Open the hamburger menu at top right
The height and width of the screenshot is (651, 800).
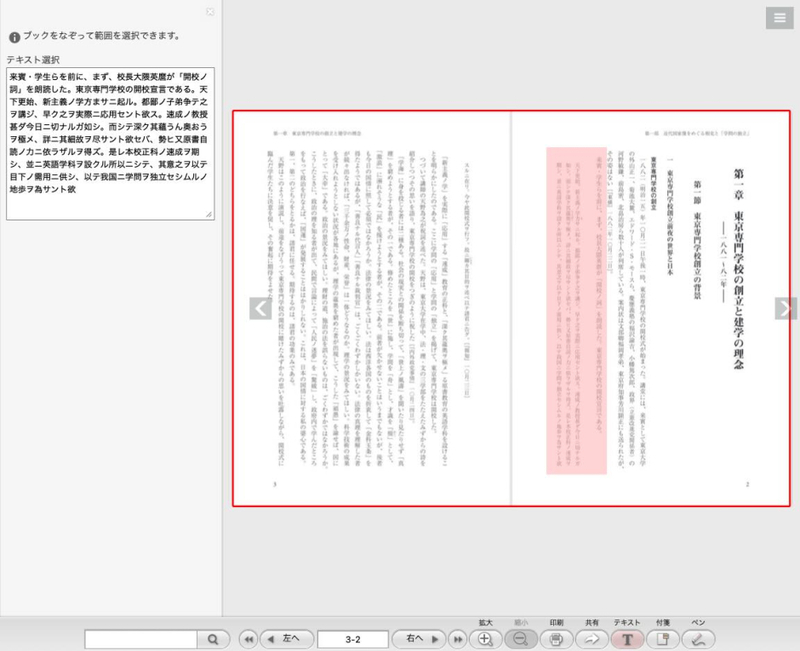coord(778,18)
